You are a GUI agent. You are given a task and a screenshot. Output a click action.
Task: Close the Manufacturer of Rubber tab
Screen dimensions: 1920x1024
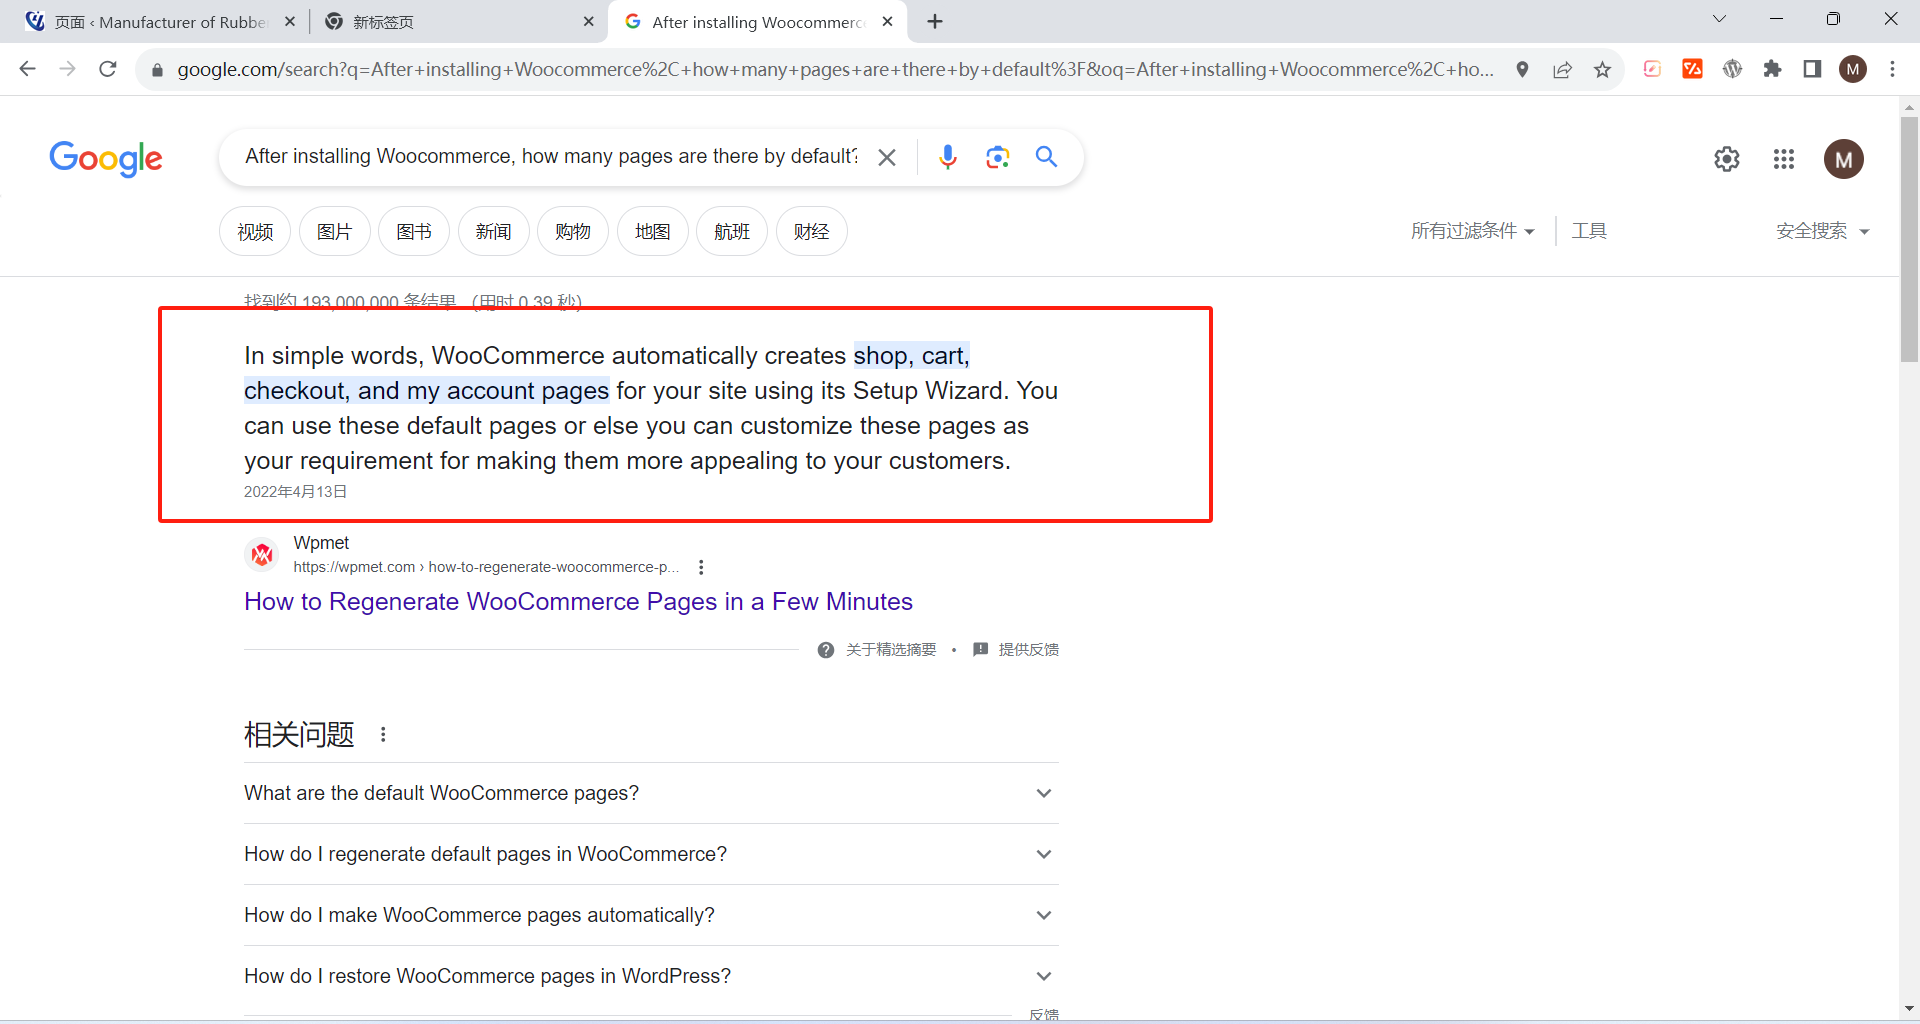click(290, 21)
